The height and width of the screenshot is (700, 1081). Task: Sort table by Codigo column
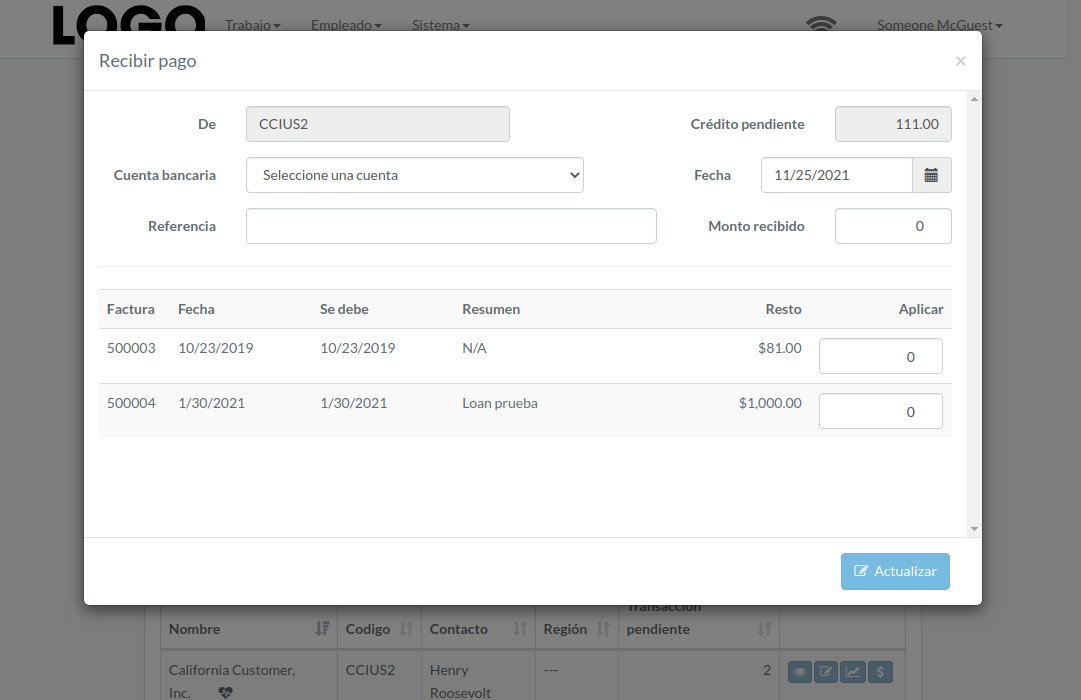point(406,628)
